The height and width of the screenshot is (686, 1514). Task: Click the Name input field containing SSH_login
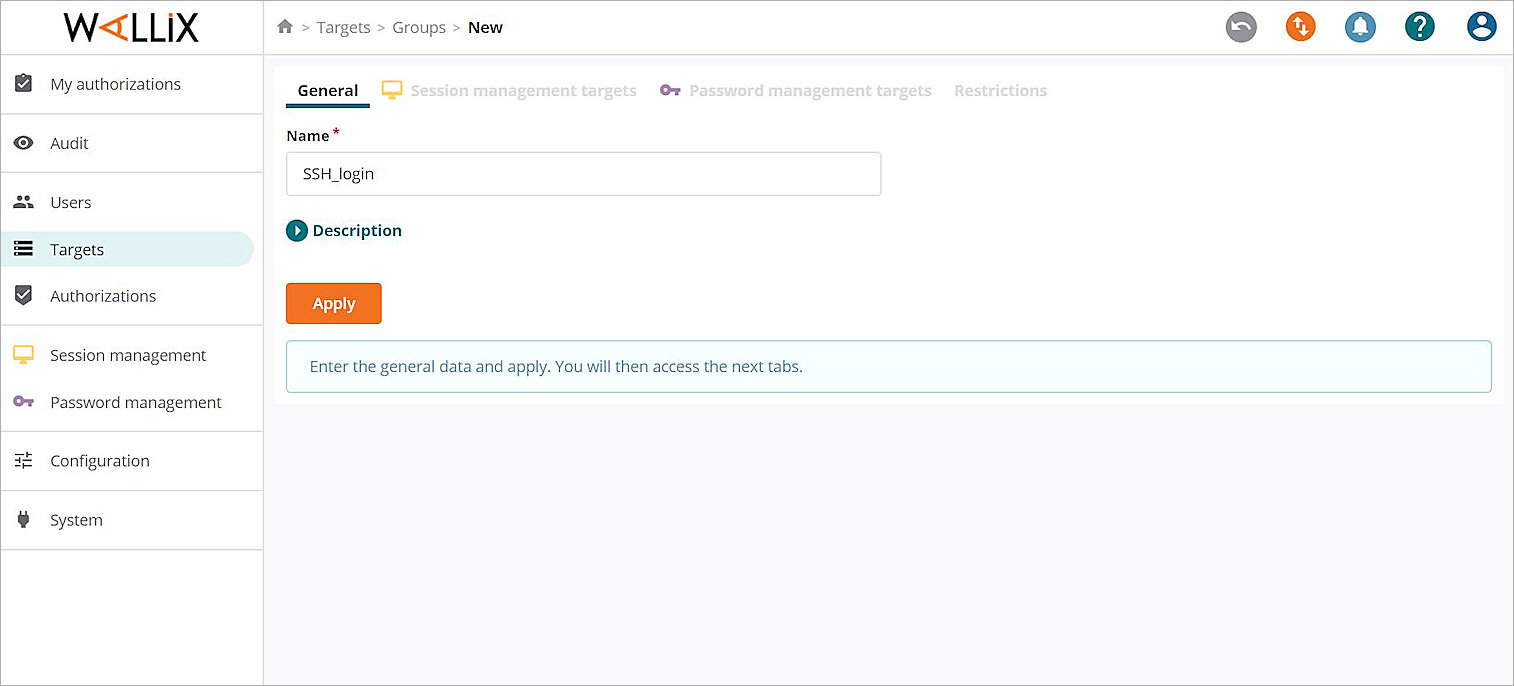pyautogui.click(x=583, y=173)
